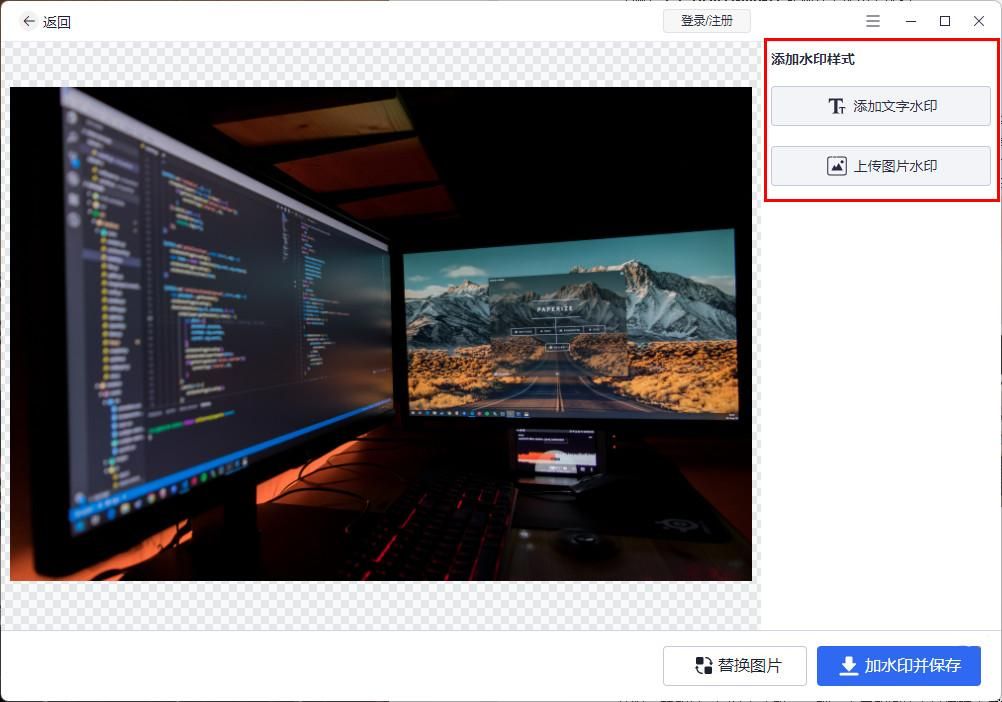1002x702 pixels.
Task: Click the maximize icon in title bar
Action: click(944, 21)
